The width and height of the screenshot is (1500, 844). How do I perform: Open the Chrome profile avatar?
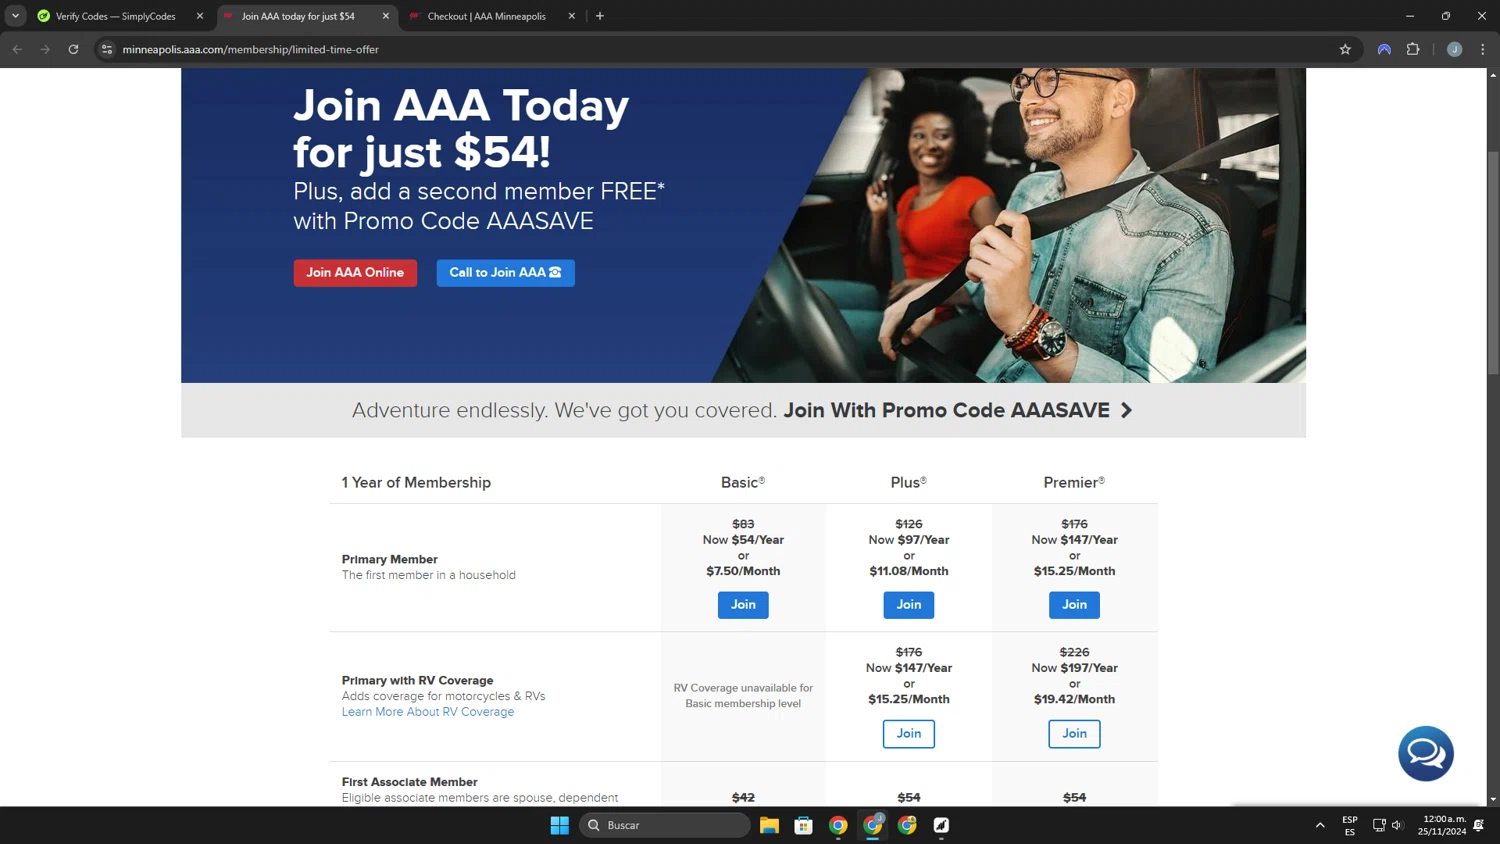point(1454,49)
